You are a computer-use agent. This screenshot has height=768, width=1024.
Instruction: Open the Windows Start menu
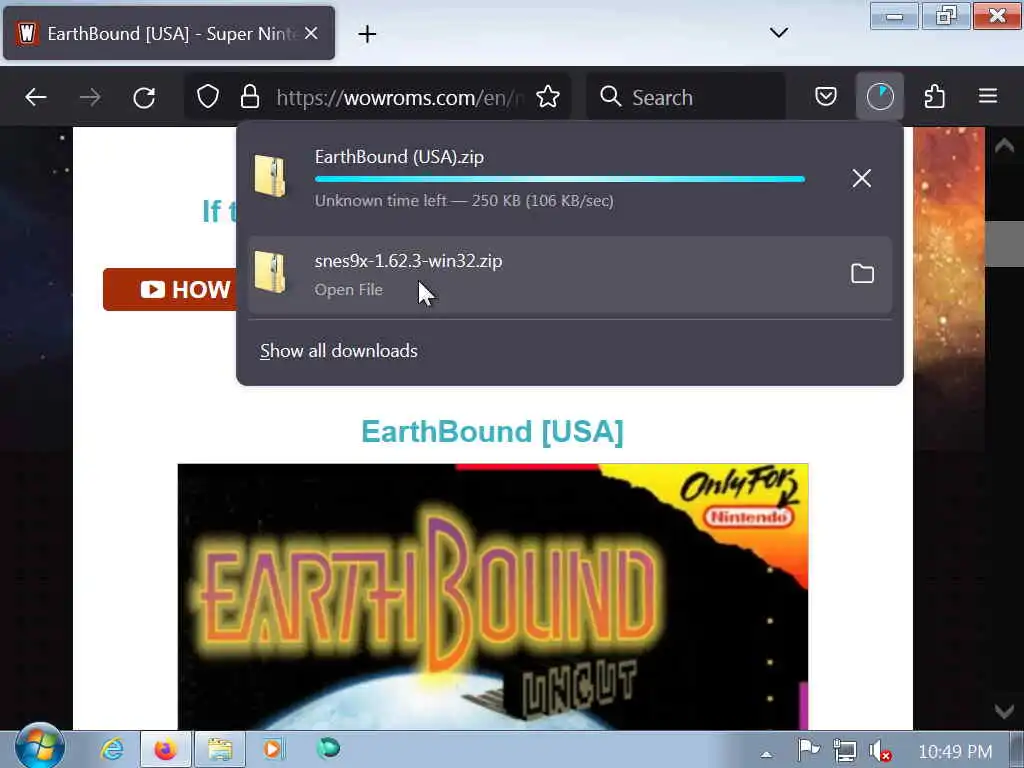pos(39,746)
